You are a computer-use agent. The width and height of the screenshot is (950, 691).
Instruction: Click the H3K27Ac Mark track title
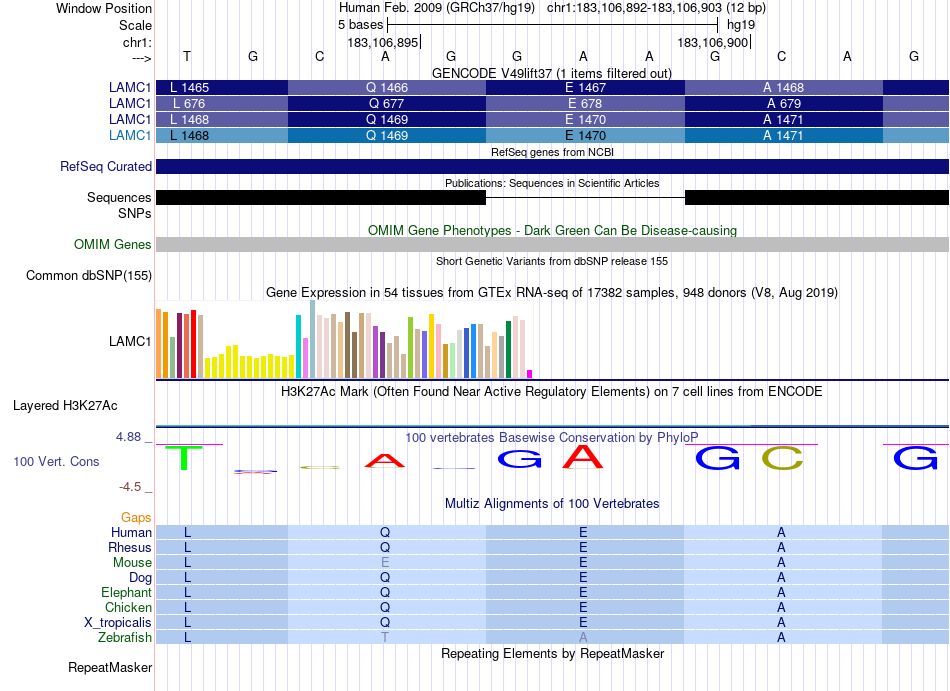pos(552,391)
